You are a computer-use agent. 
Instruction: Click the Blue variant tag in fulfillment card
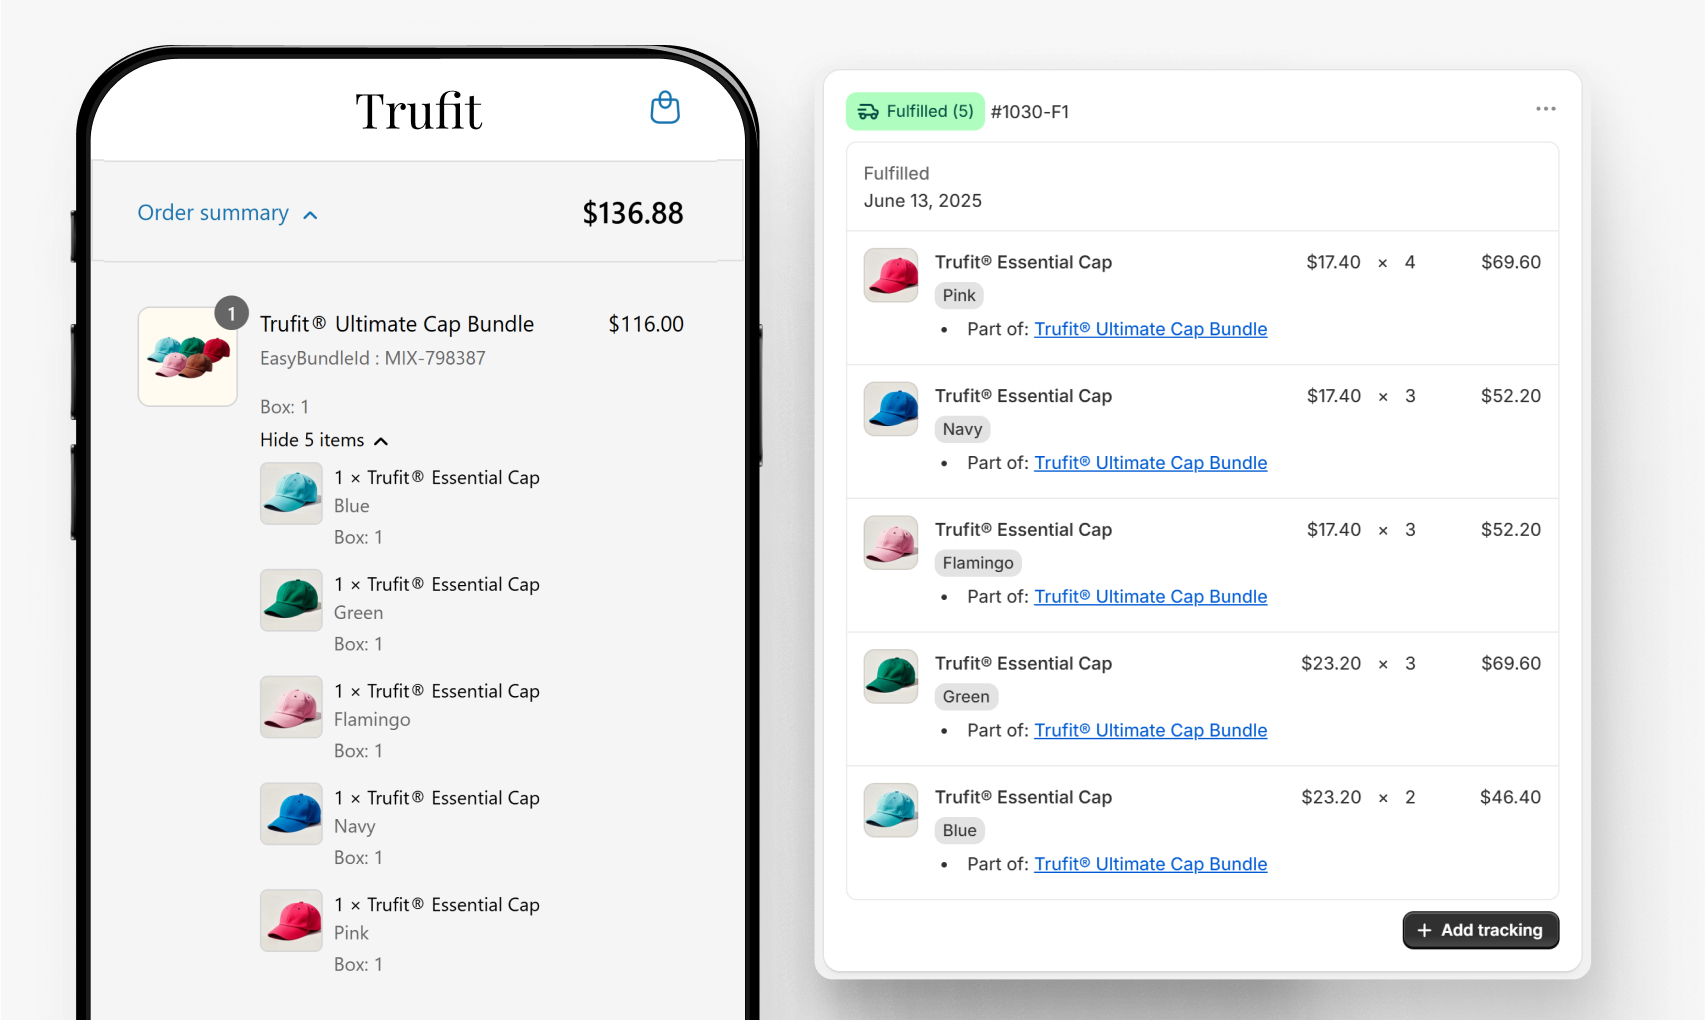(x=960, y=831)
